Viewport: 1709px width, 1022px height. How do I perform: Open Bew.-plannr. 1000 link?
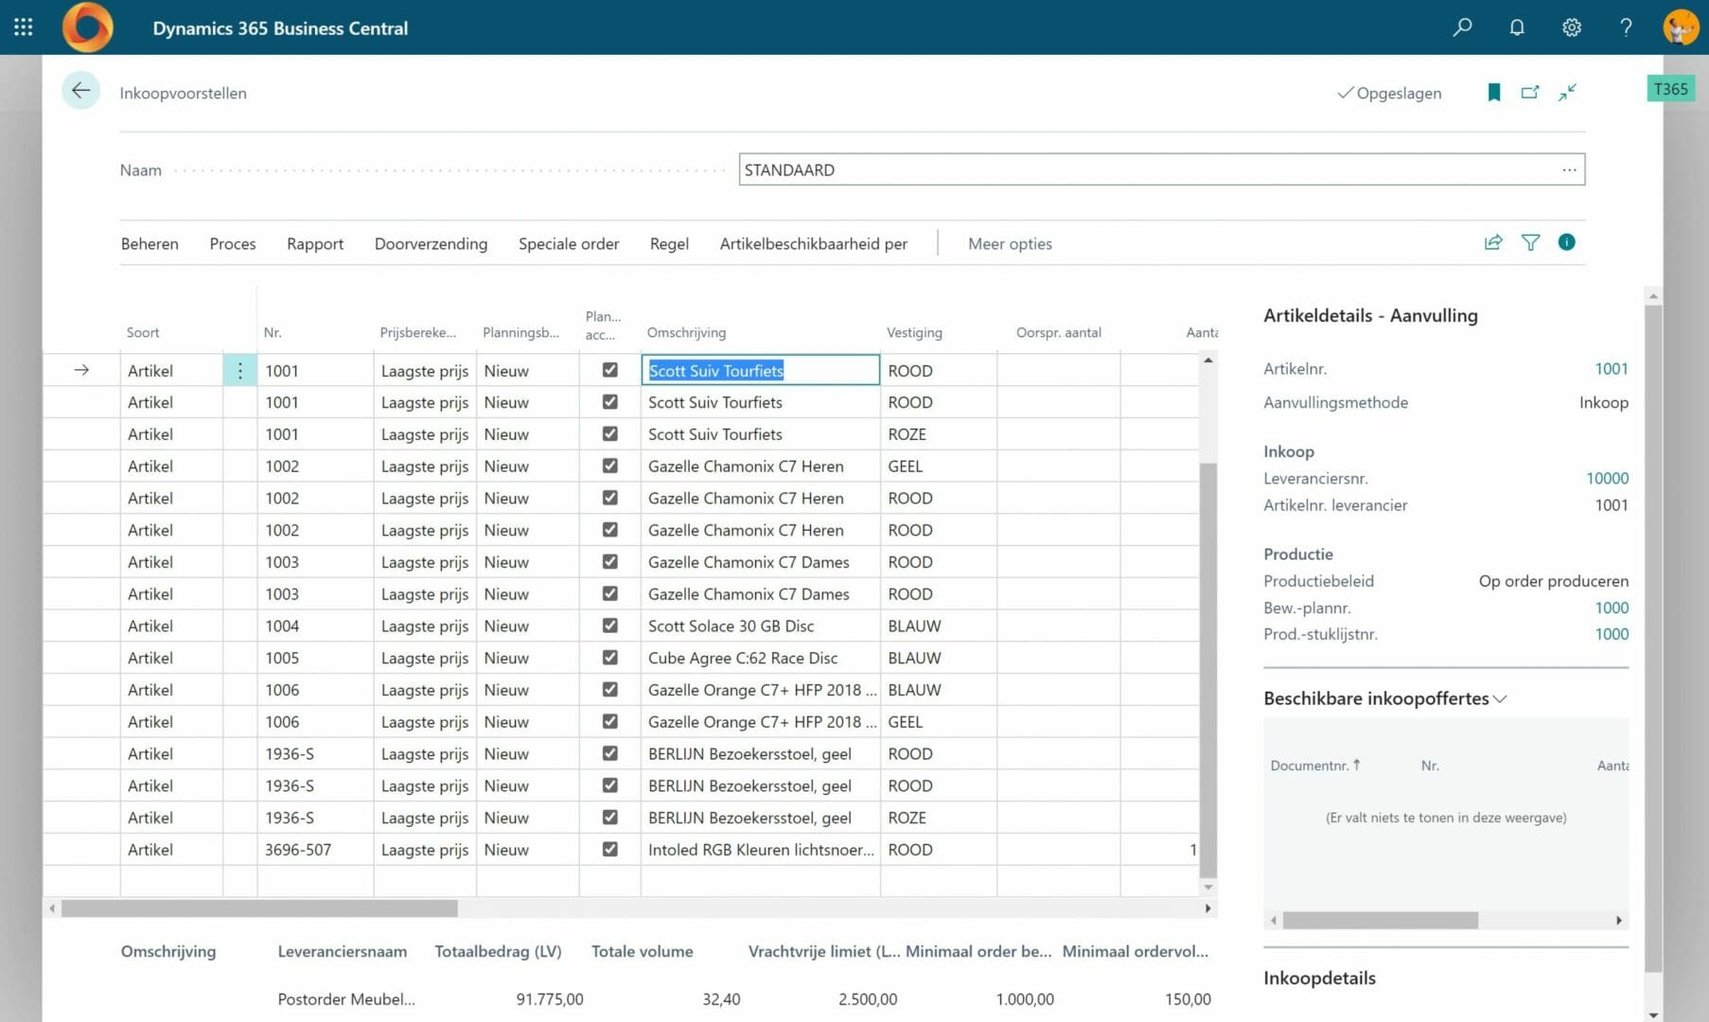coord(1611,608)
